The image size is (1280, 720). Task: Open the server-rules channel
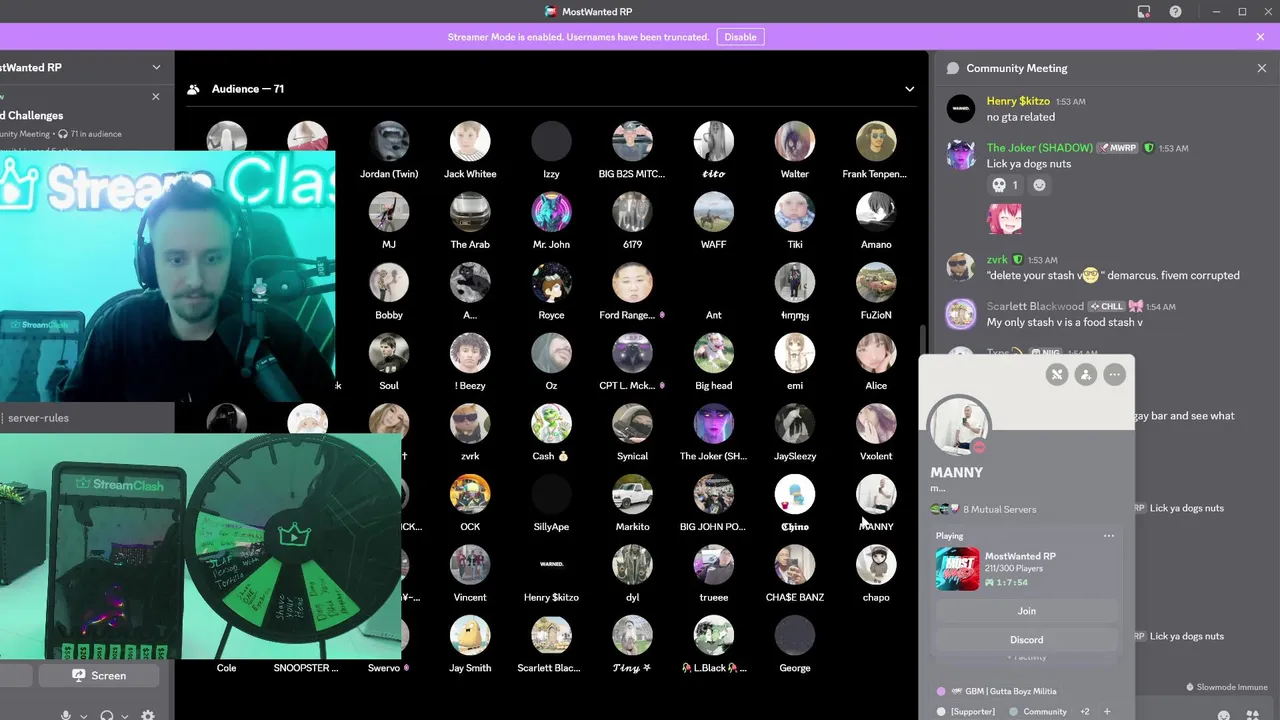click(x=38, y=418)
